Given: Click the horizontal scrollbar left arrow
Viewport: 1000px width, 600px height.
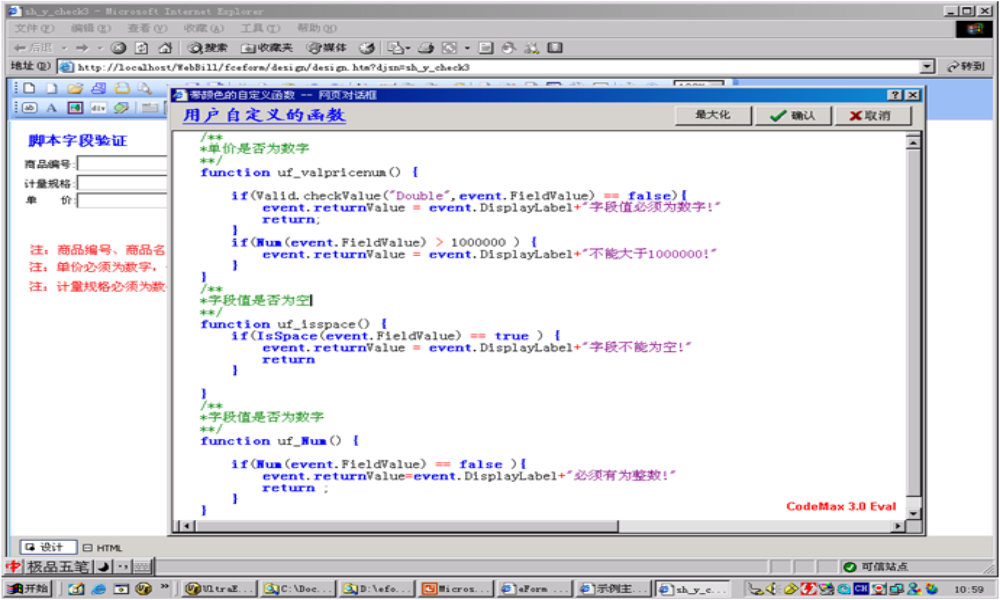Looking at the screenshot, I should click(187, 526).
